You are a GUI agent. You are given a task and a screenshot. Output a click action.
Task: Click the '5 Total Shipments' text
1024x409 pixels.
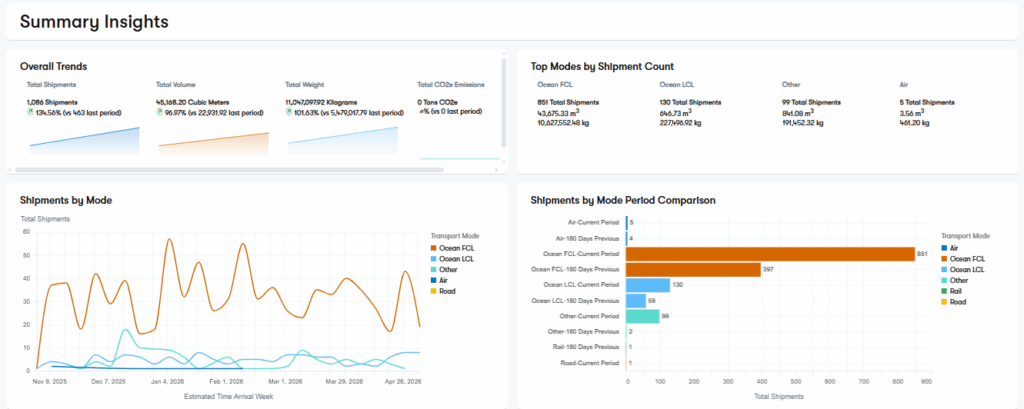coord(927,103)
